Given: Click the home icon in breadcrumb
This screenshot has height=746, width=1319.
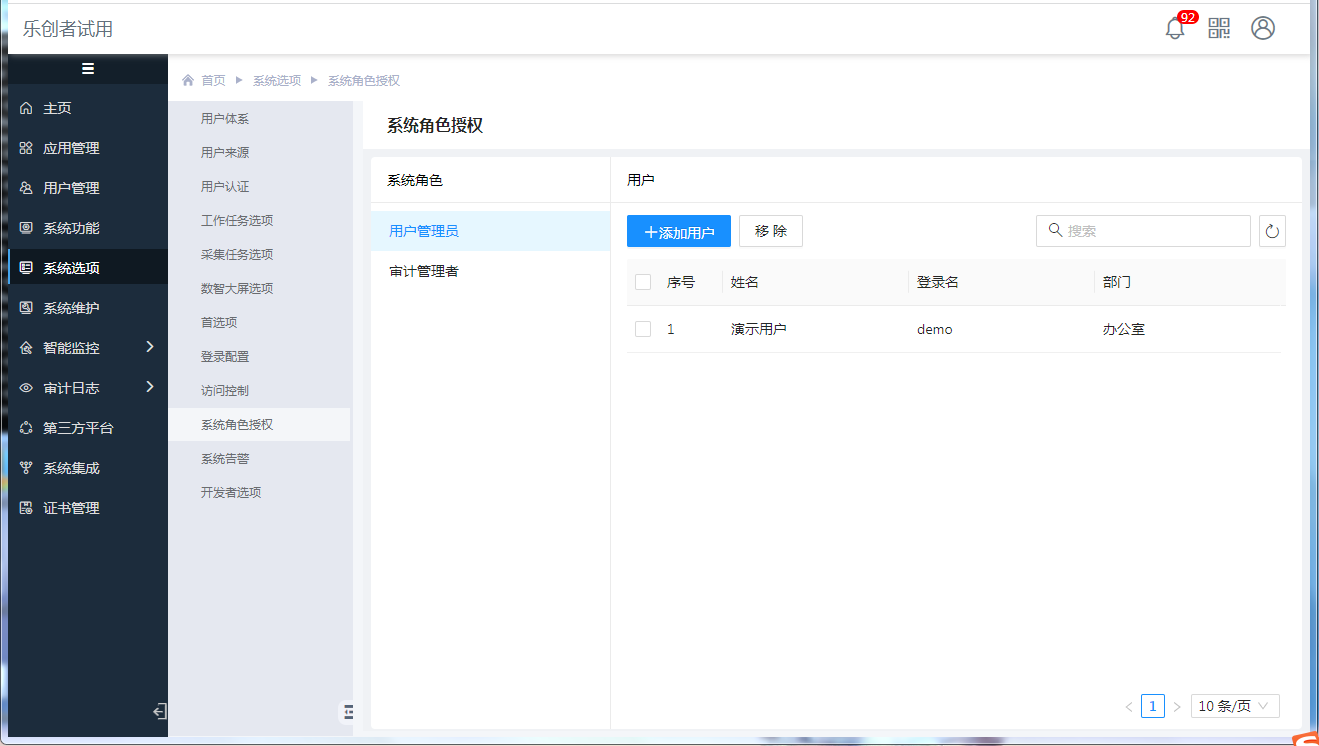Looking at the screenshot, I should (188, 80).
